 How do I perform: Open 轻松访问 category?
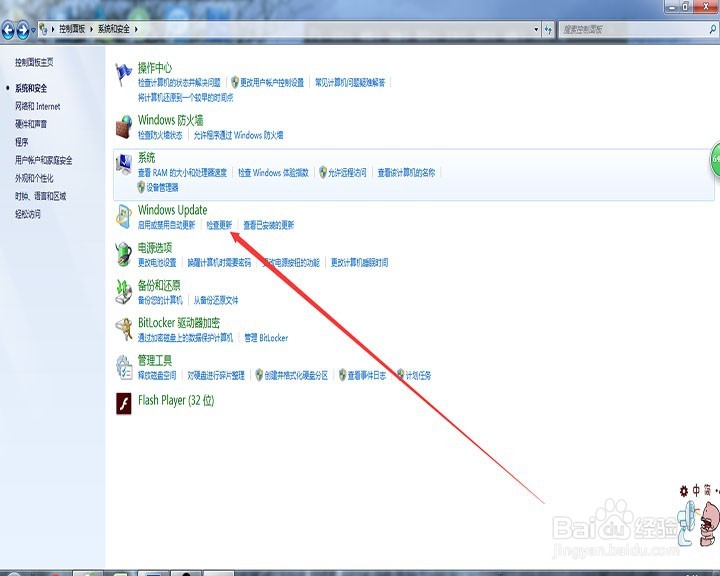[28, 214]
